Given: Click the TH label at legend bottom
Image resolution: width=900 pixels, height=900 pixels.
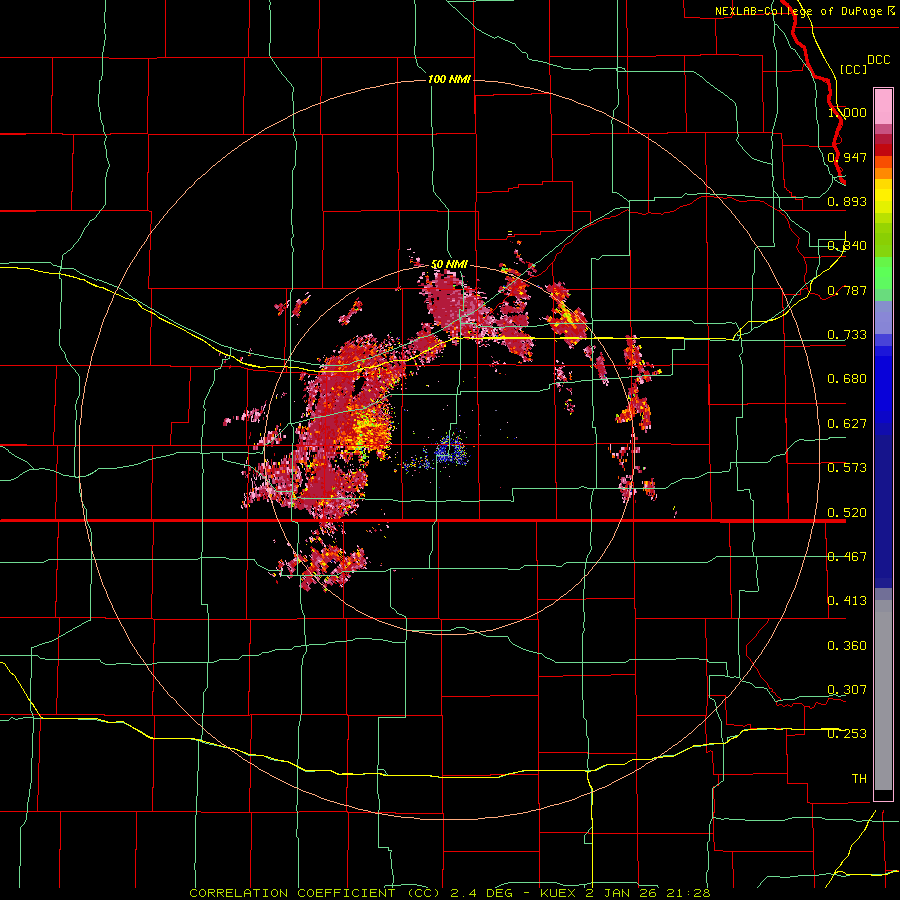Looking at the screenshot, I should click(x=859, y=779).
